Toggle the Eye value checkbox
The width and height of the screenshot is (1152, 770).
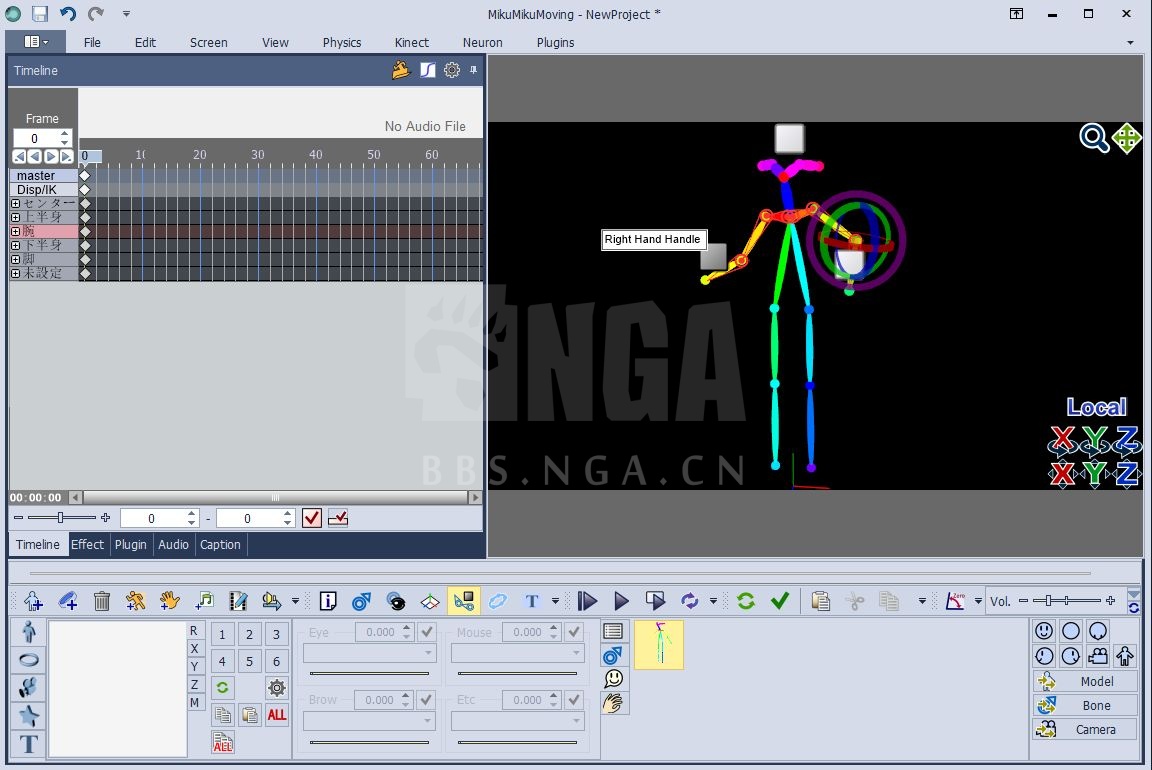[x=426, y=631]
